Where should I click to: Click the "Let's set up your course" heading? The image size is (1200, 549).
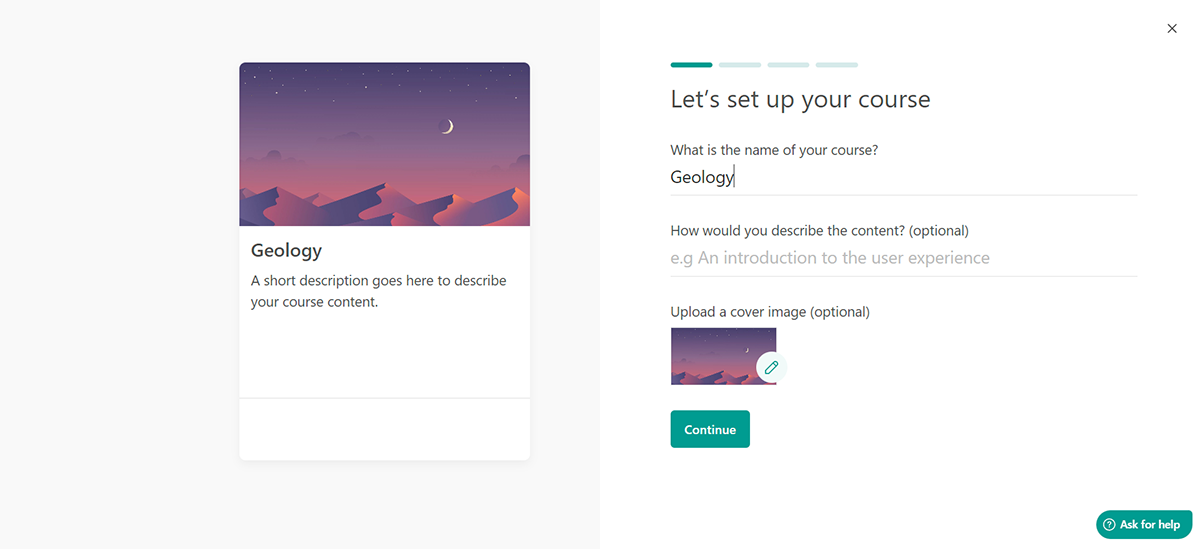[800, 100]
